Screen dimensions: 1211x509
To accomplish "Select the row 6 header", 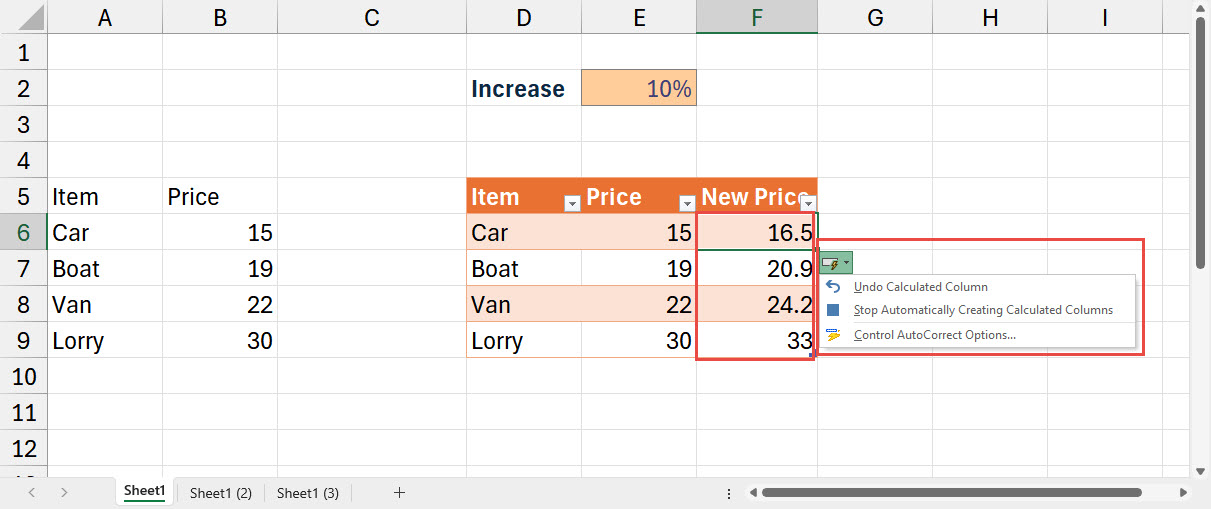I will [x=24, y=233].
